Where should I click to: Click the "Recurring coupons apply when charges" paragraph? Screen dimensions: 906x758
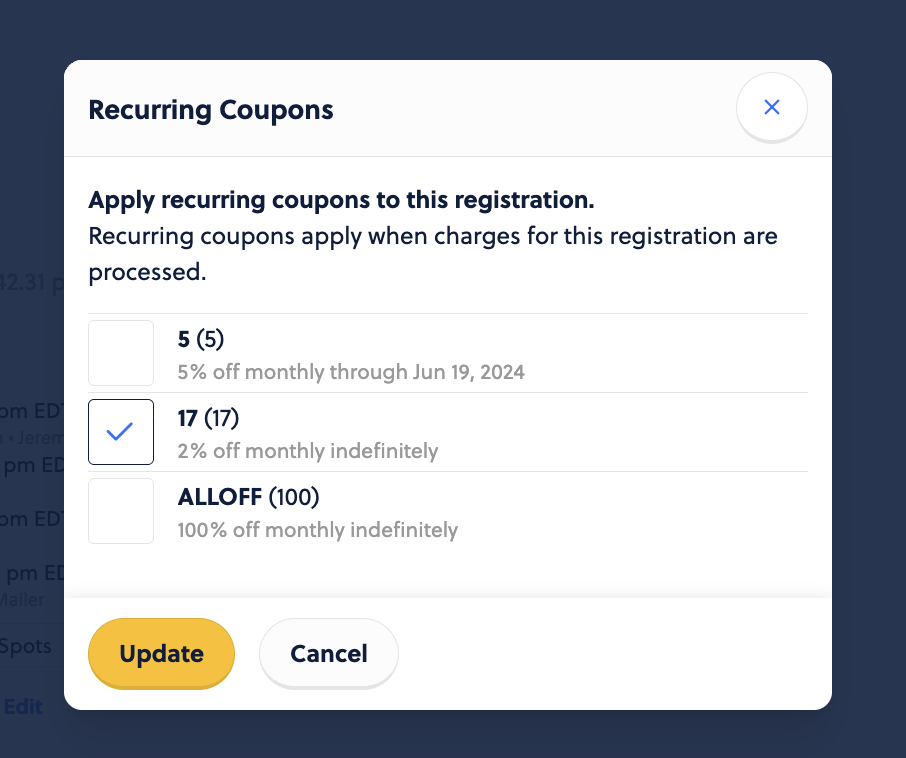(x=433, y=254)
